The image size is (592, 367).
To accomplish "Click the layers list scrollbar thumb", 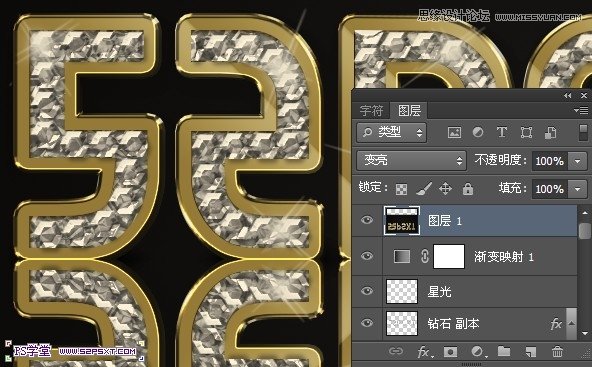I will pos(585,230).
